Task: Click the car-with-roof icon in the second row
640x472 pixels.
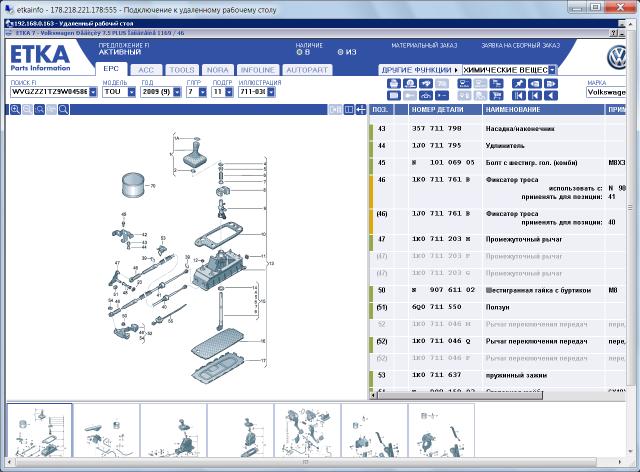Action: click(426, 96)
